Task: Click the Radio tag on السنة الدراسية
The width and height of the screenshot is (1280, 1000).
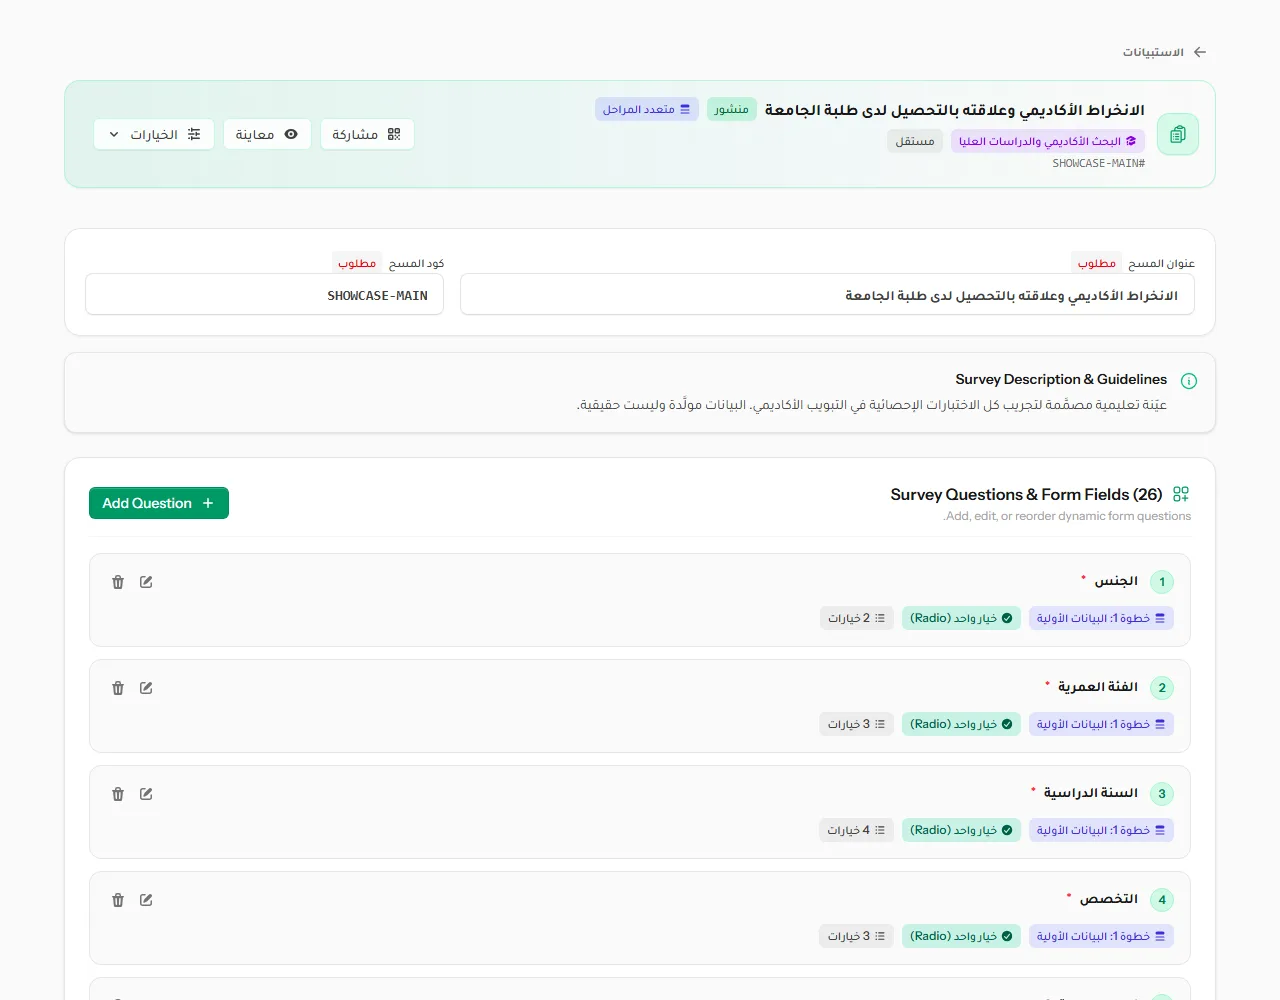Action: [961, 830]
